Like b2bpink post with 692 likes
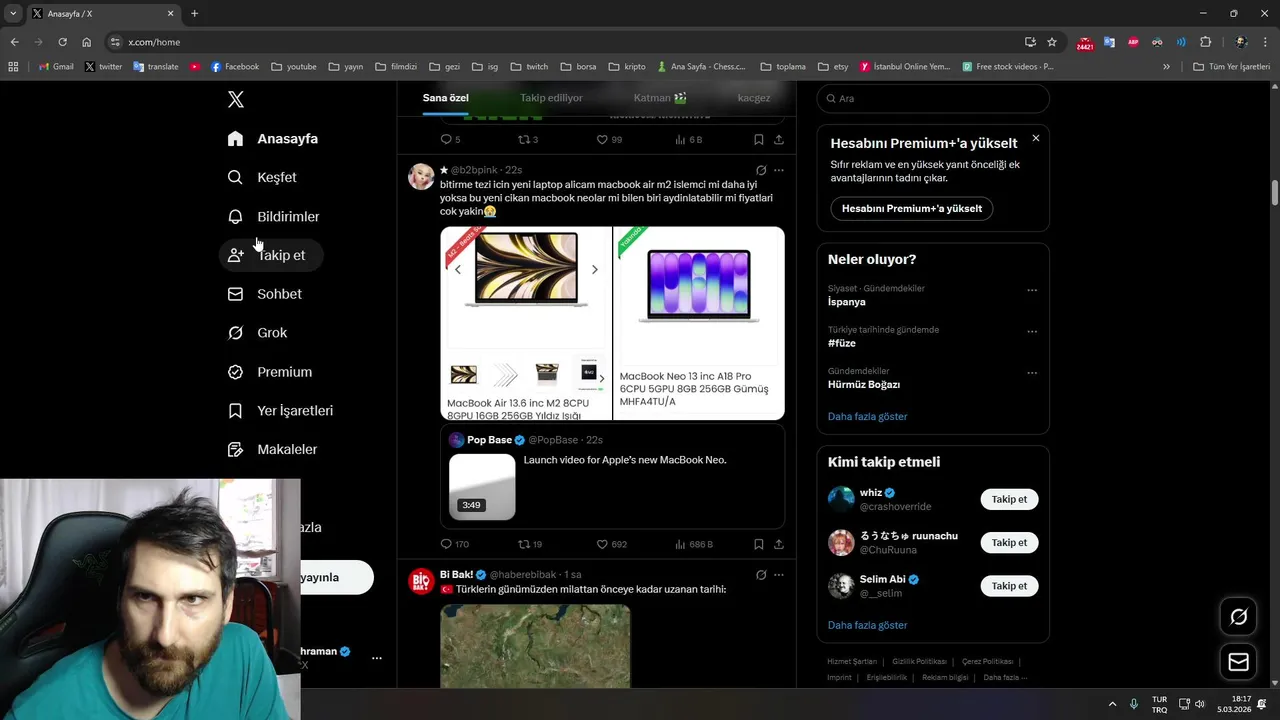Screen dimensions: 1280x720 [x=611, y=544]
